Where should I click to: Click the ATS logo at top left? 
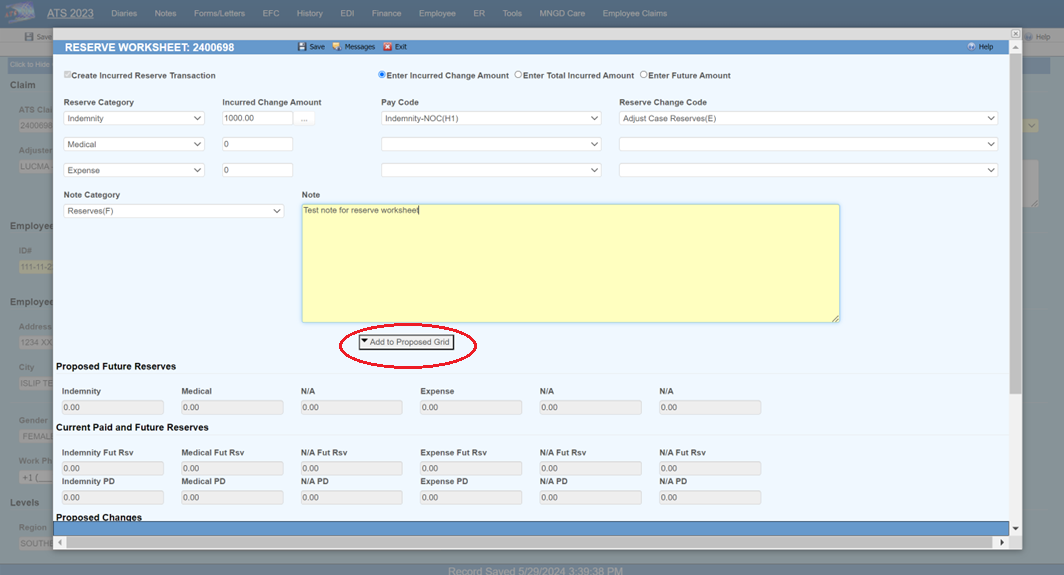tap(18, 13)
